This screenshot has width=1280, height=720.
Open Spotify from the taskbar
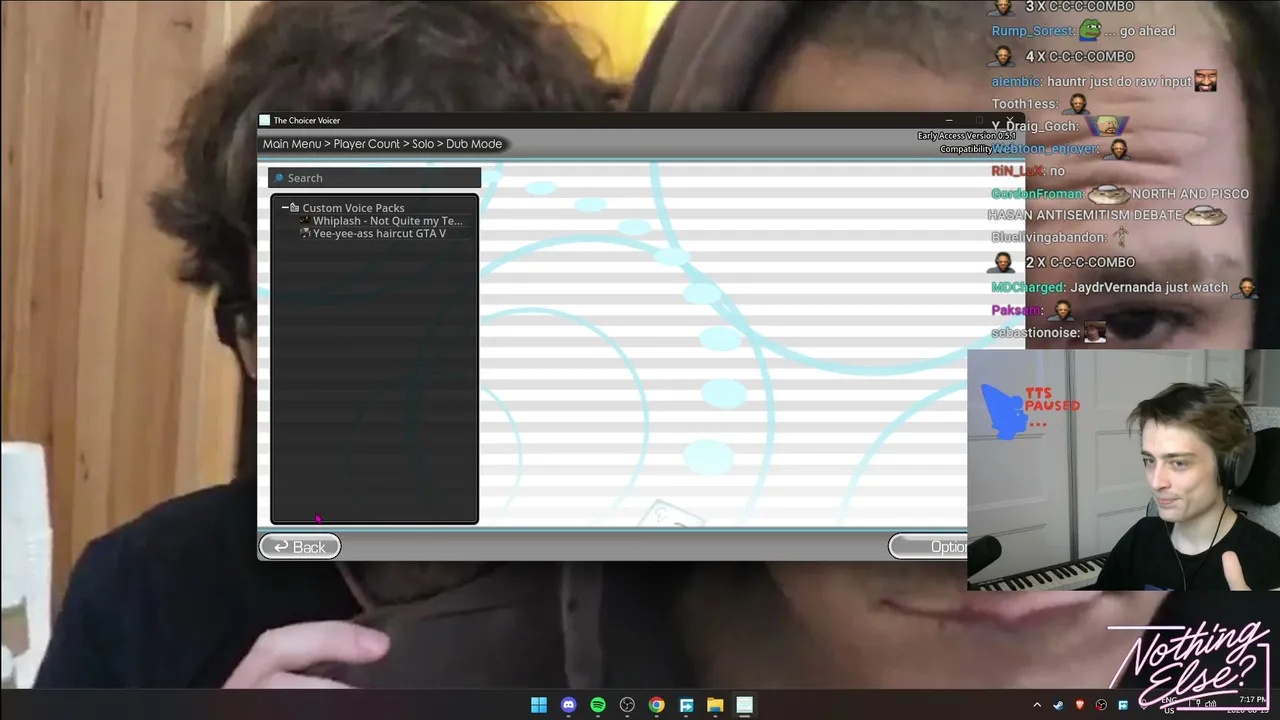598,705
